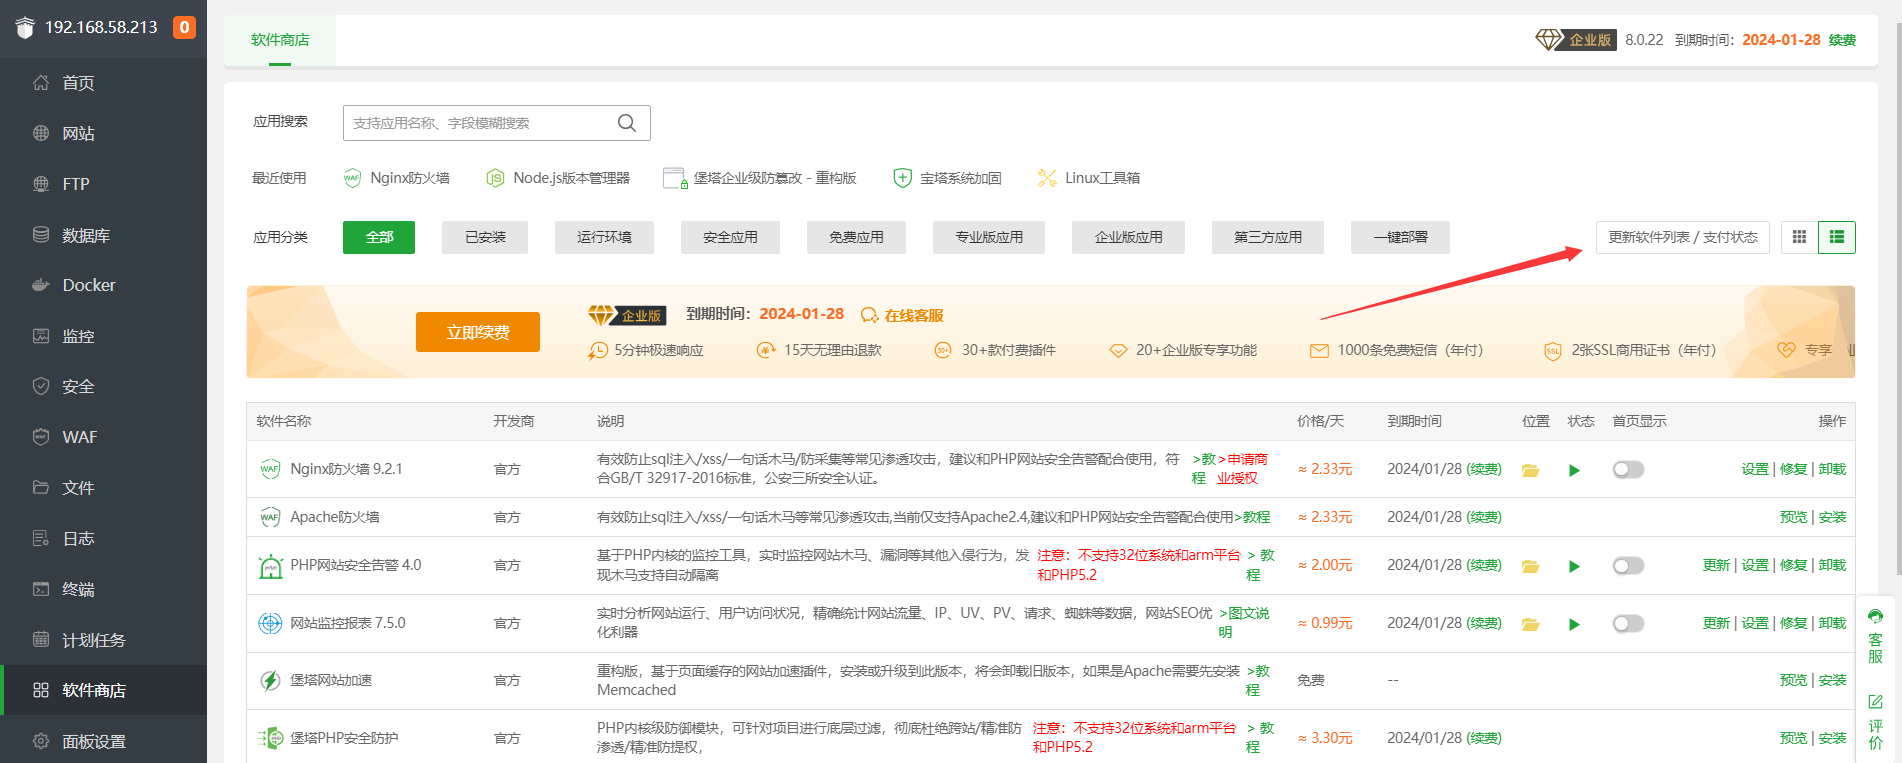Open the 评价 feedback widget
Screen dimensions: 1902x763
point(1875,722)
